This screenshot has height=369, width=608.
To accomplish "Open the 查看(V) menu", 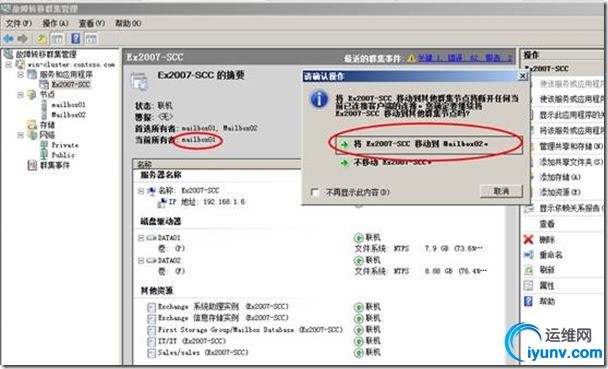I will tap(92, 23).
